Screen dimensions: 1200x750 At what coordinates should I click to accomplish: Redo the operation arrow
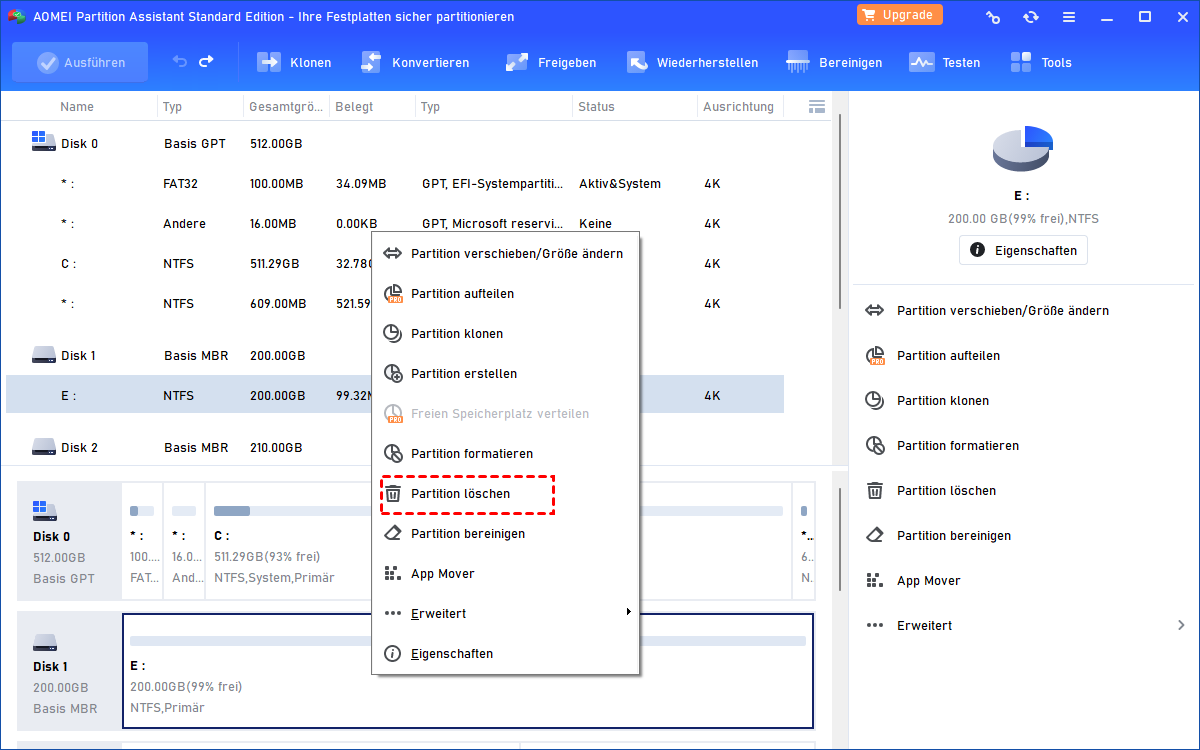[x=206, y=62]
